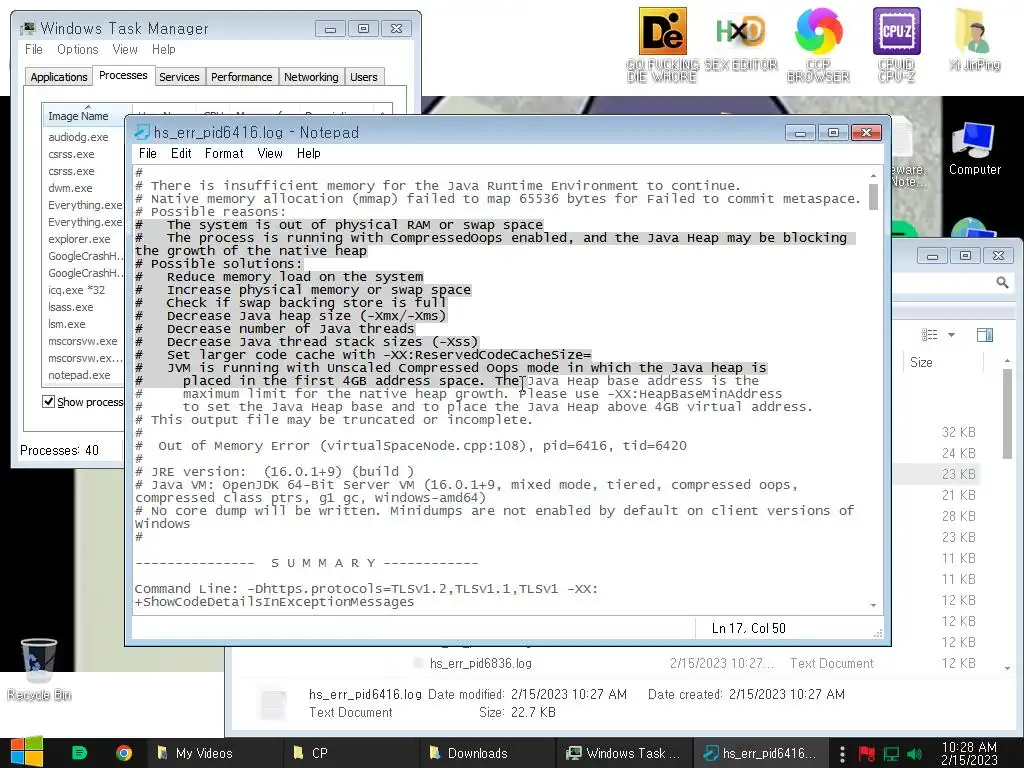Switch to the Applications tab
This screenshot has height=768, width=1024.
59,77
